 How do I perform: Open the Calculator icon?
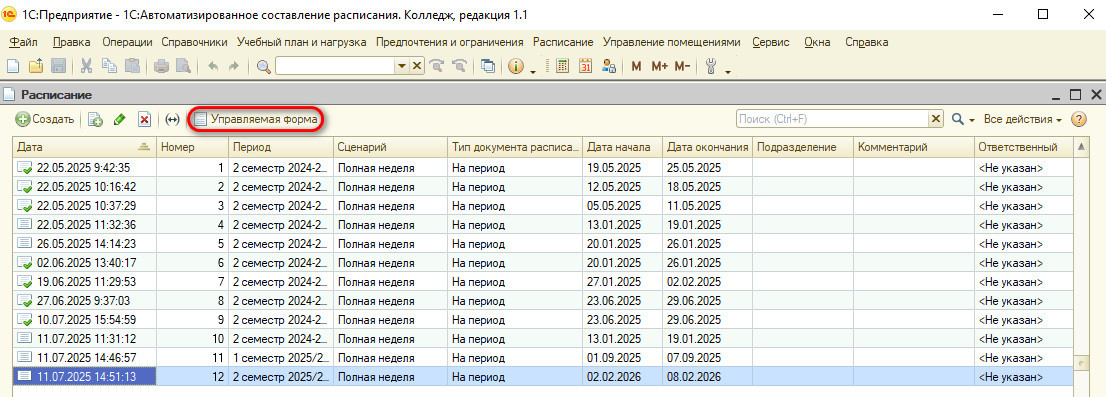click(563, 66)
